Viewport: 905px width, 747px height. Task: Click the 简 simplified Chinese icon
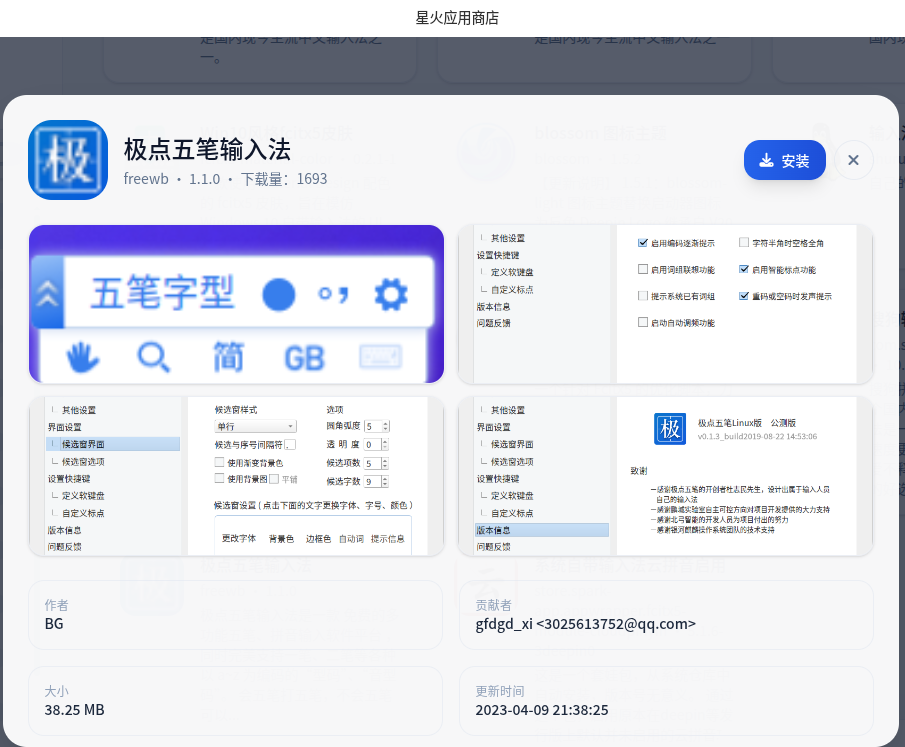click(x=231, y=357)
